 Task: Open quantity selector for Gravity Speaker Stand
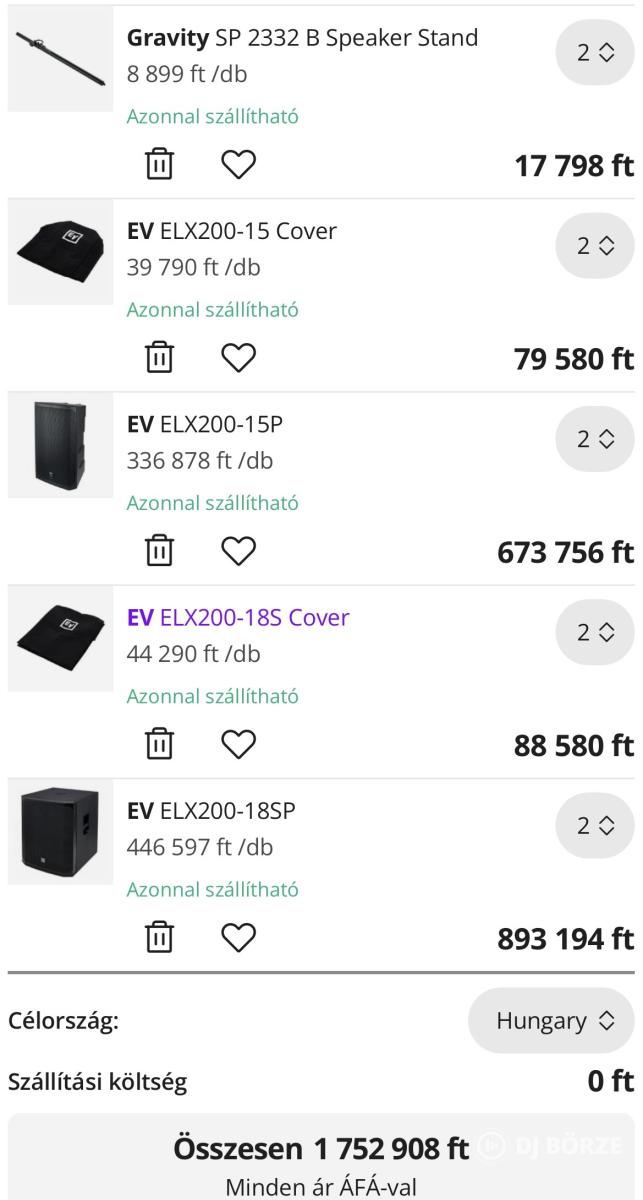[594, 53]
